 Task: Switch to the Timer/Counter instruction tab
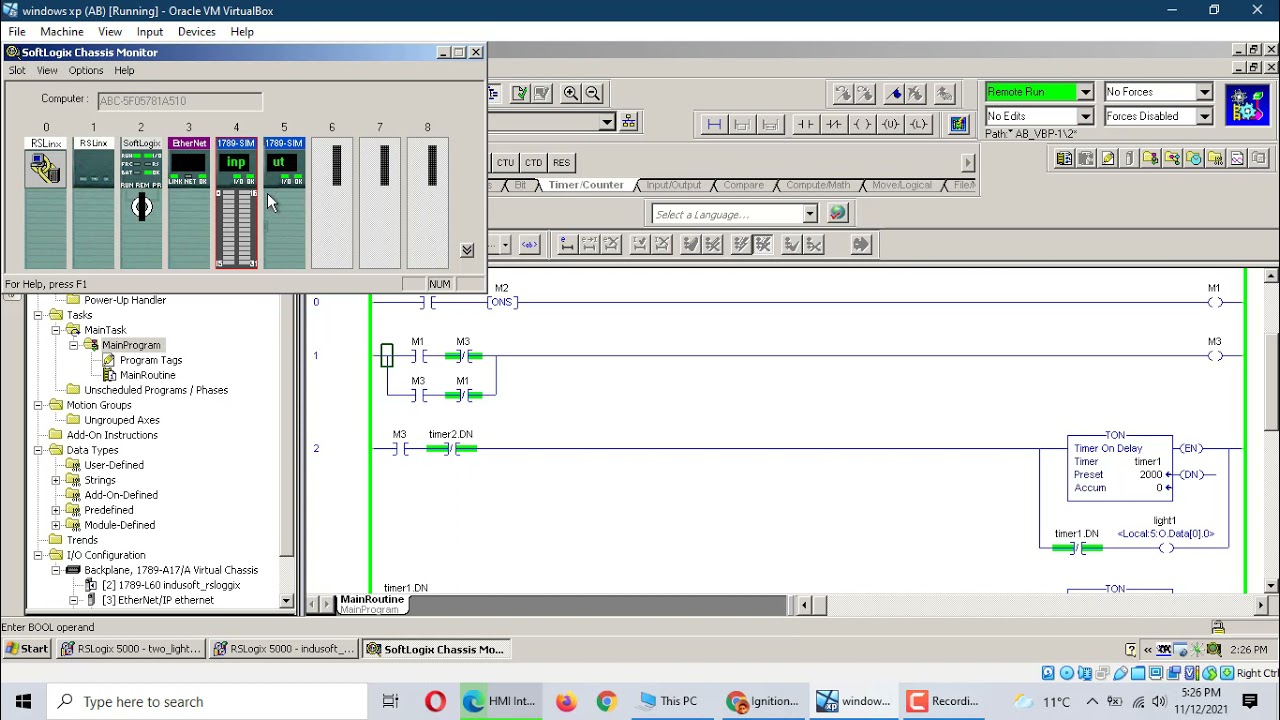(x=586, y=185)
